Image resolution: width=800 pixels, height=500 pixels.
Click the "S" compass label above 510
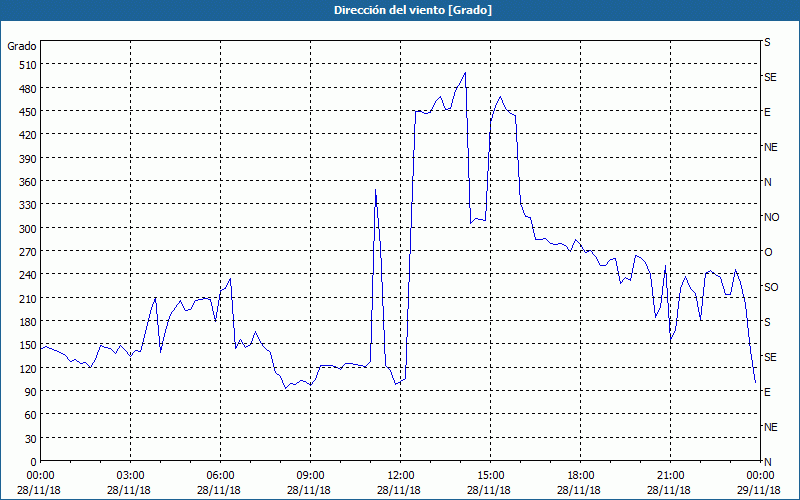[x=767, y=42]
